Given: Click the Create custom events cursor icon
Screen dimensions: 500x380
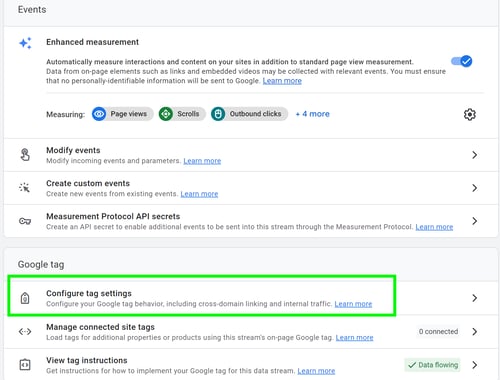Looking at the screenshot, I should tap(25, 188).
